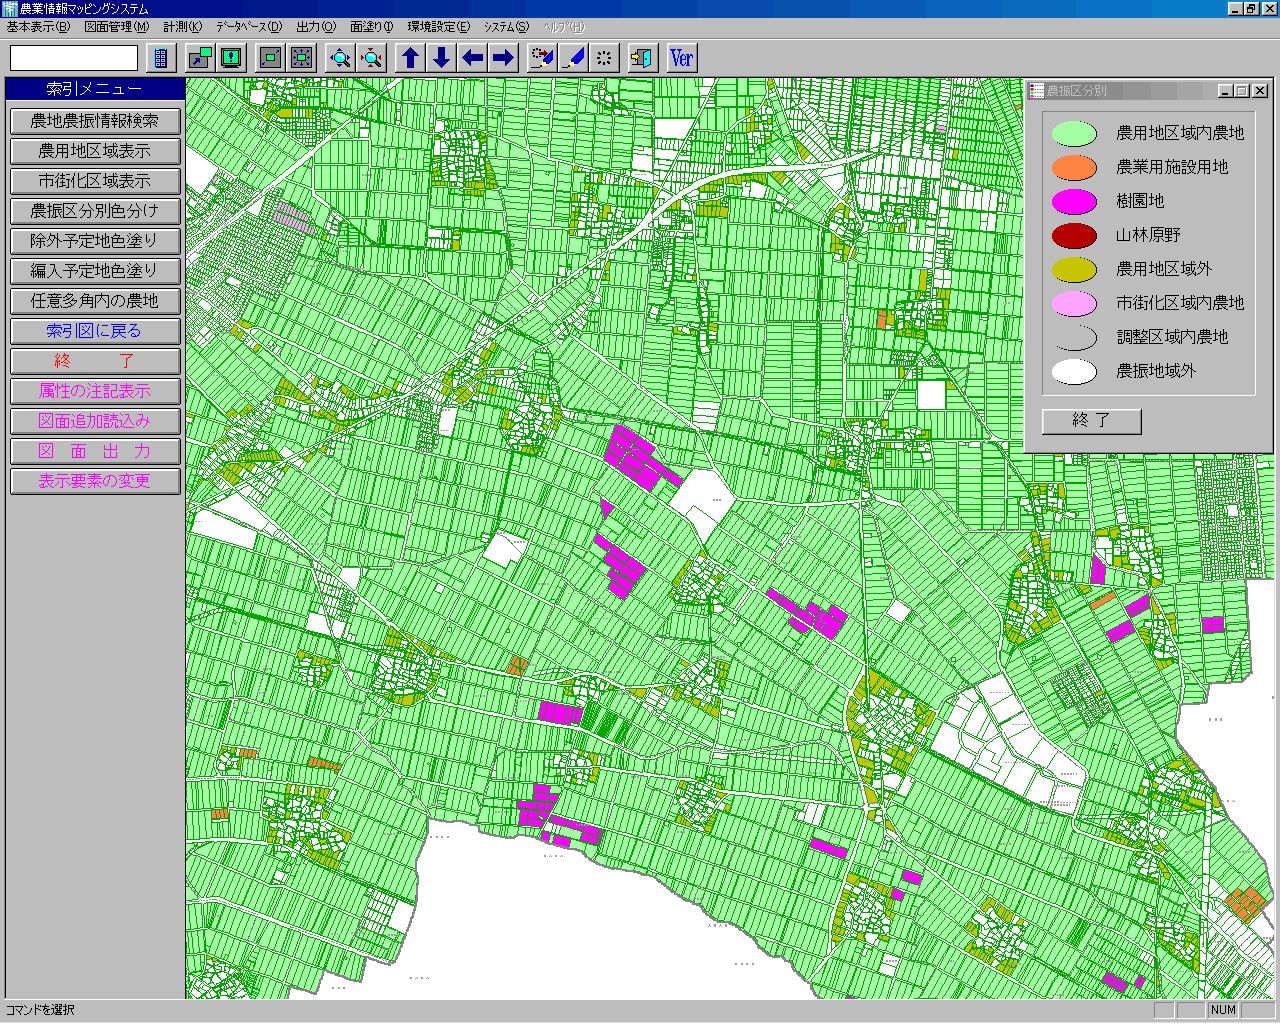Click the NUM status bar indicator

click(x=1223, y=1010)
